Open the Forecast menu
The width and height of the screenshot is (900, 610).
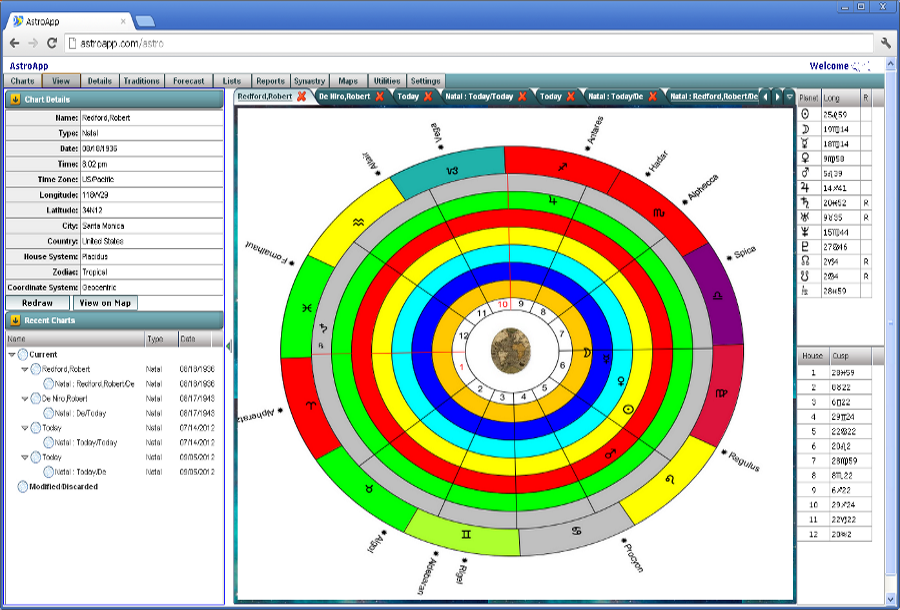pos(188,81)
